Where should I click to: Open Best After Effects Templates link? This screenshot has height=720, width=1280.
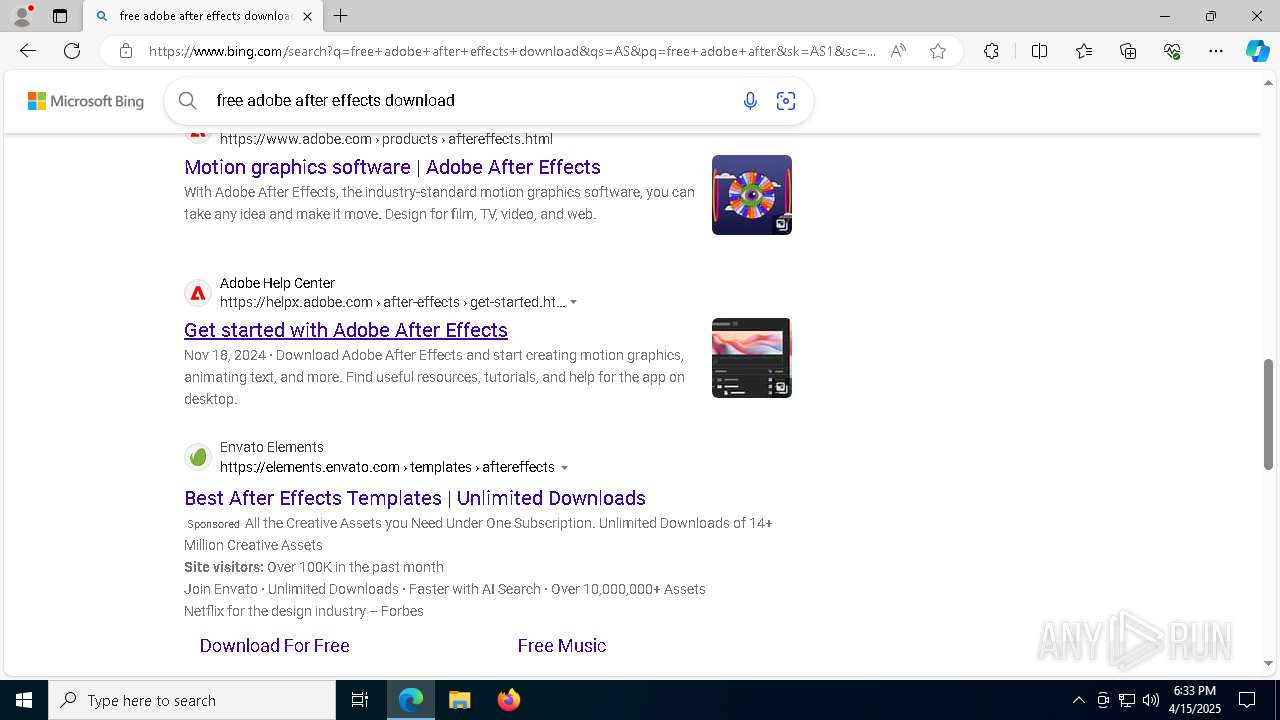click(415, 498)
